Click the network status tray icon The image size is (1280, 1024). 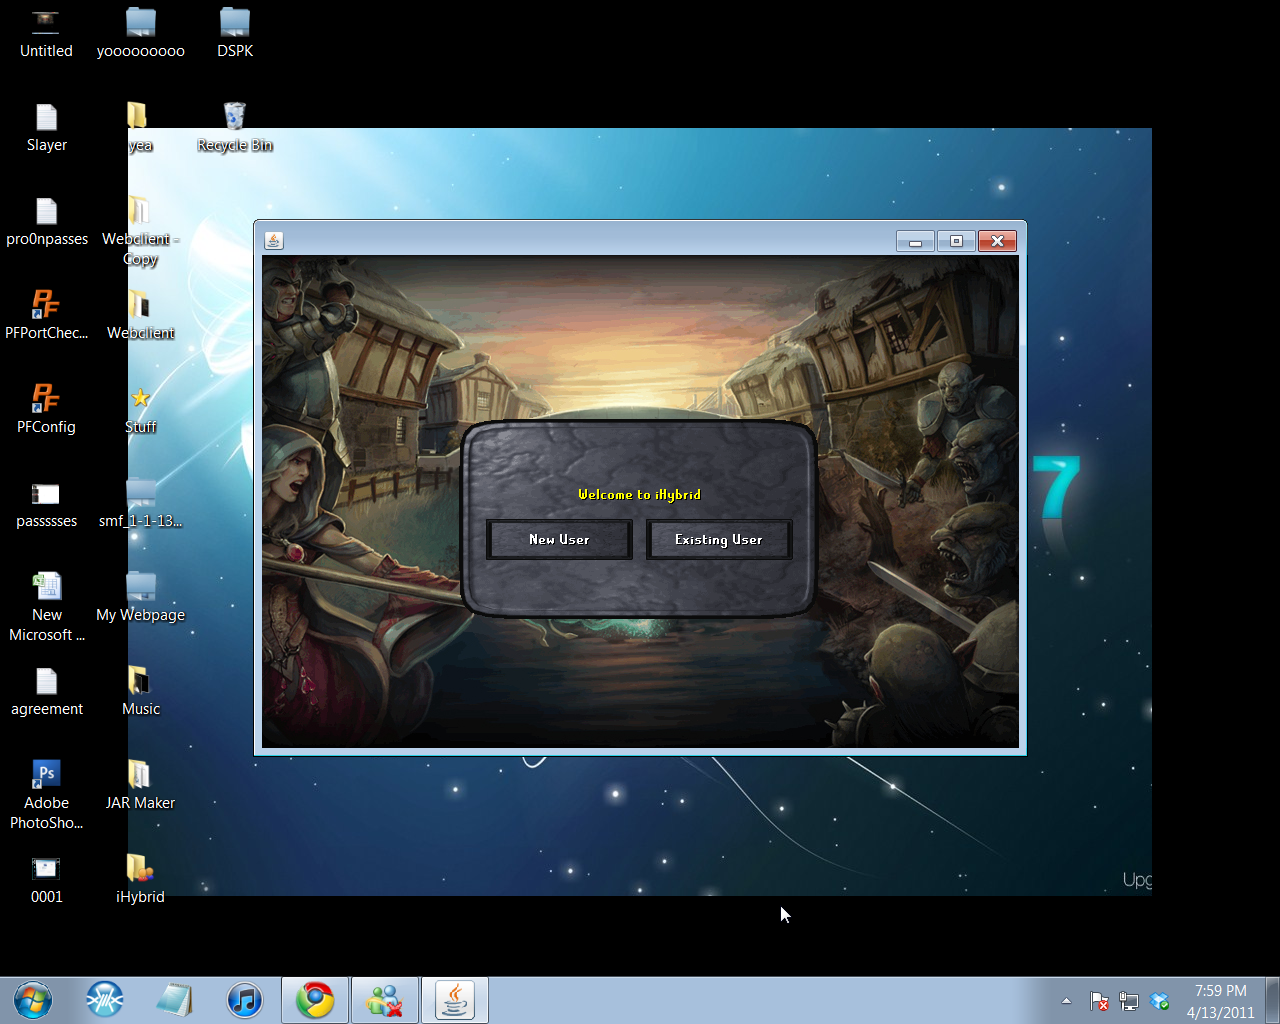point(1129,1001)
